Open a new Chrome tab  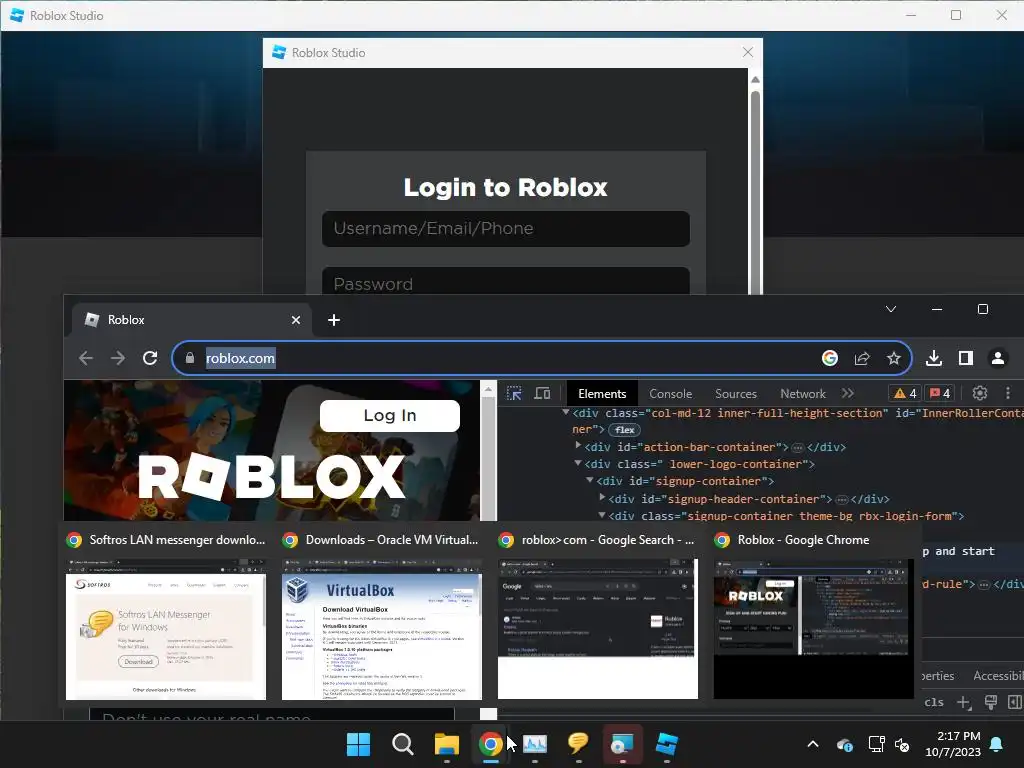pos(334,320)
